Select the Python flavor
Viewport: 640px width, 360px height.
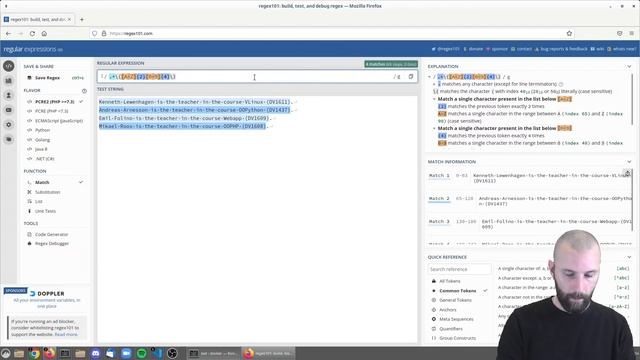(x=42, y=130)
